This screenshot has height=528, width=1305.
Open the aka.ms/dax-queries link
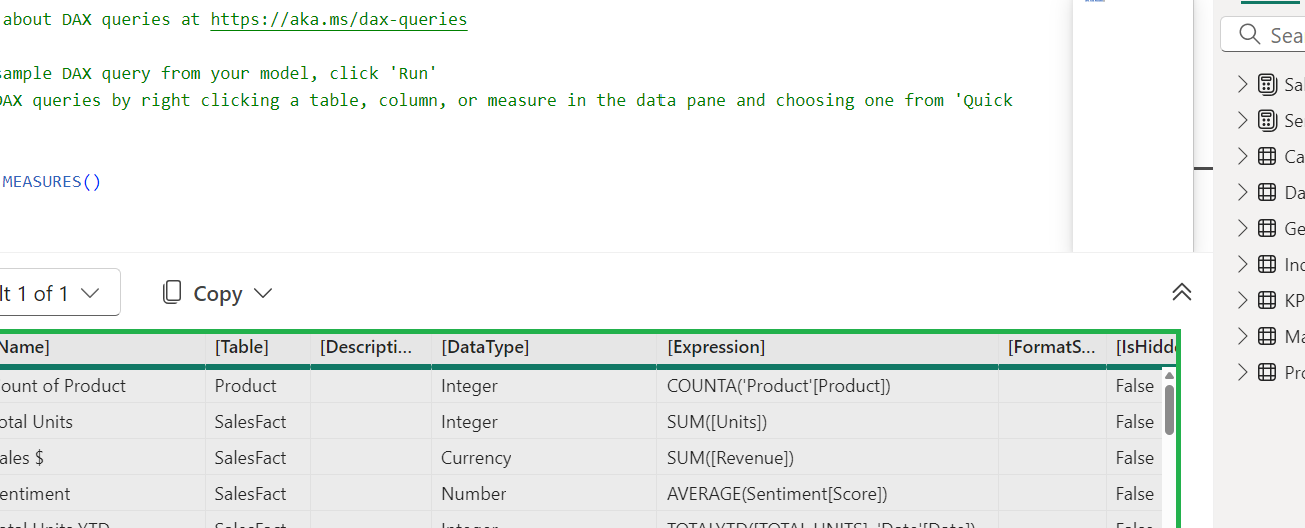(338, 19)
